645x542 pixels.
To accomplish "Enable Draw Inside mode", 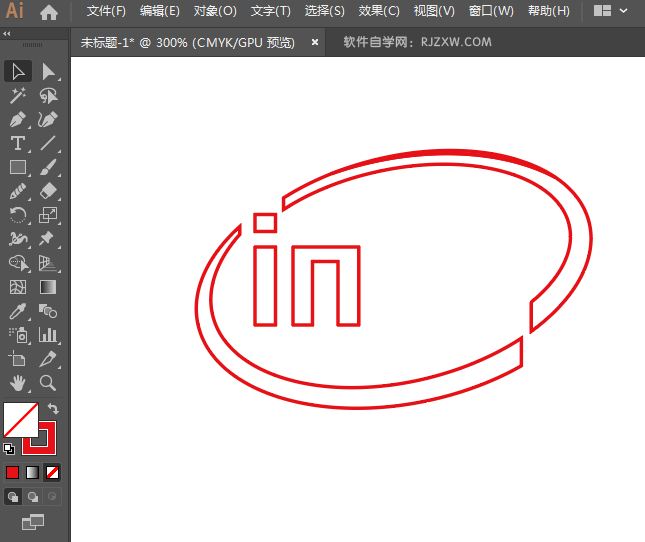I will (x=52, y=497).
